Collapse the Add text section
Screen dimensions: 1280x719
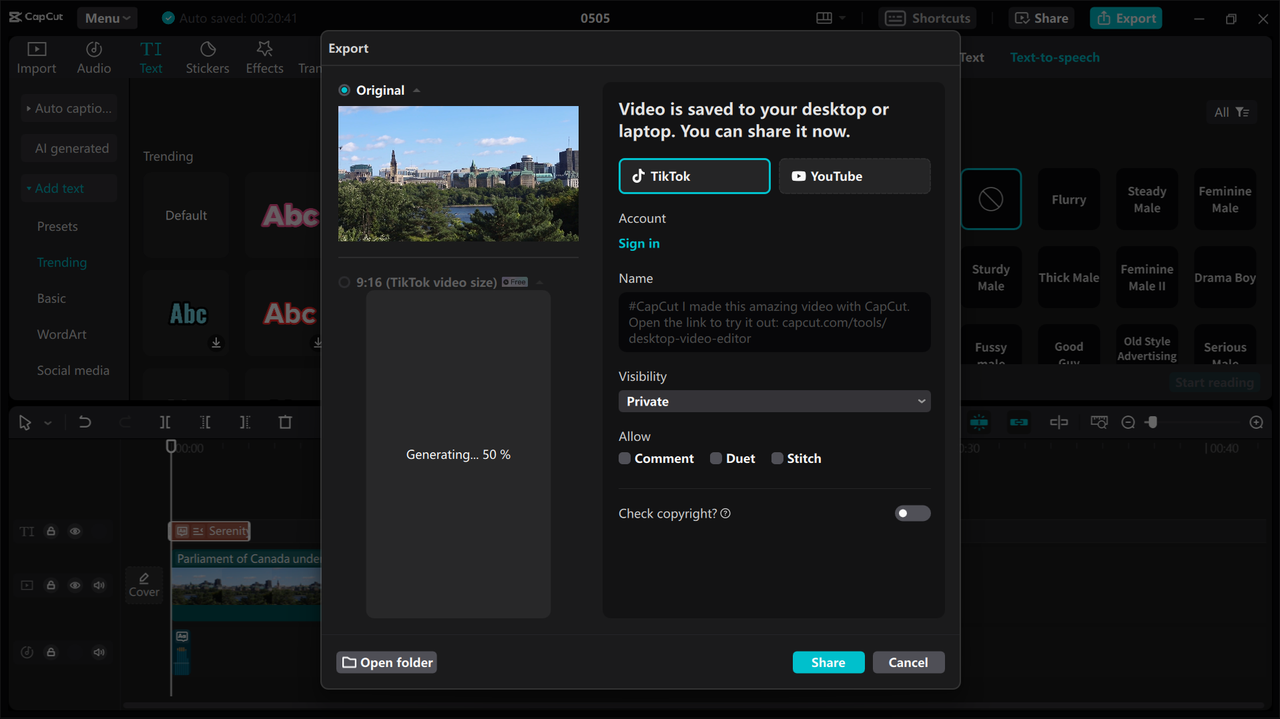(x=69, y=188)
